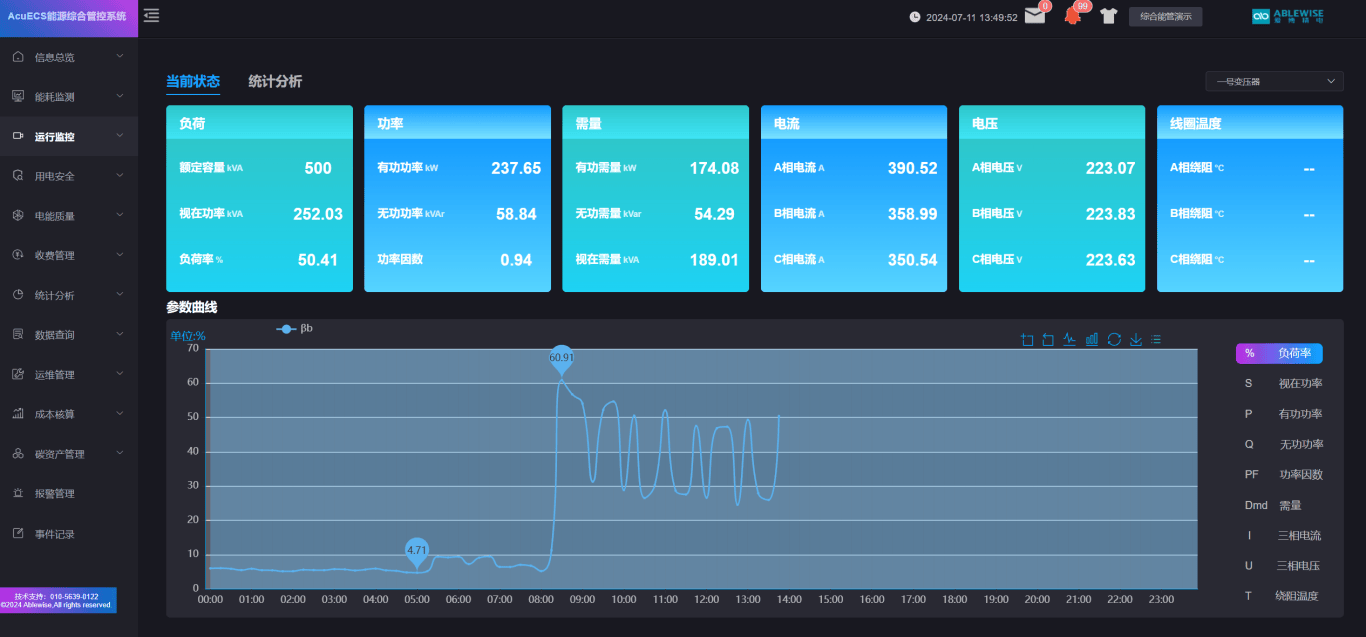Click the 收费管理 sidebar icon
The width and height of the screenshot is (1366, 637).
(18, 255)
